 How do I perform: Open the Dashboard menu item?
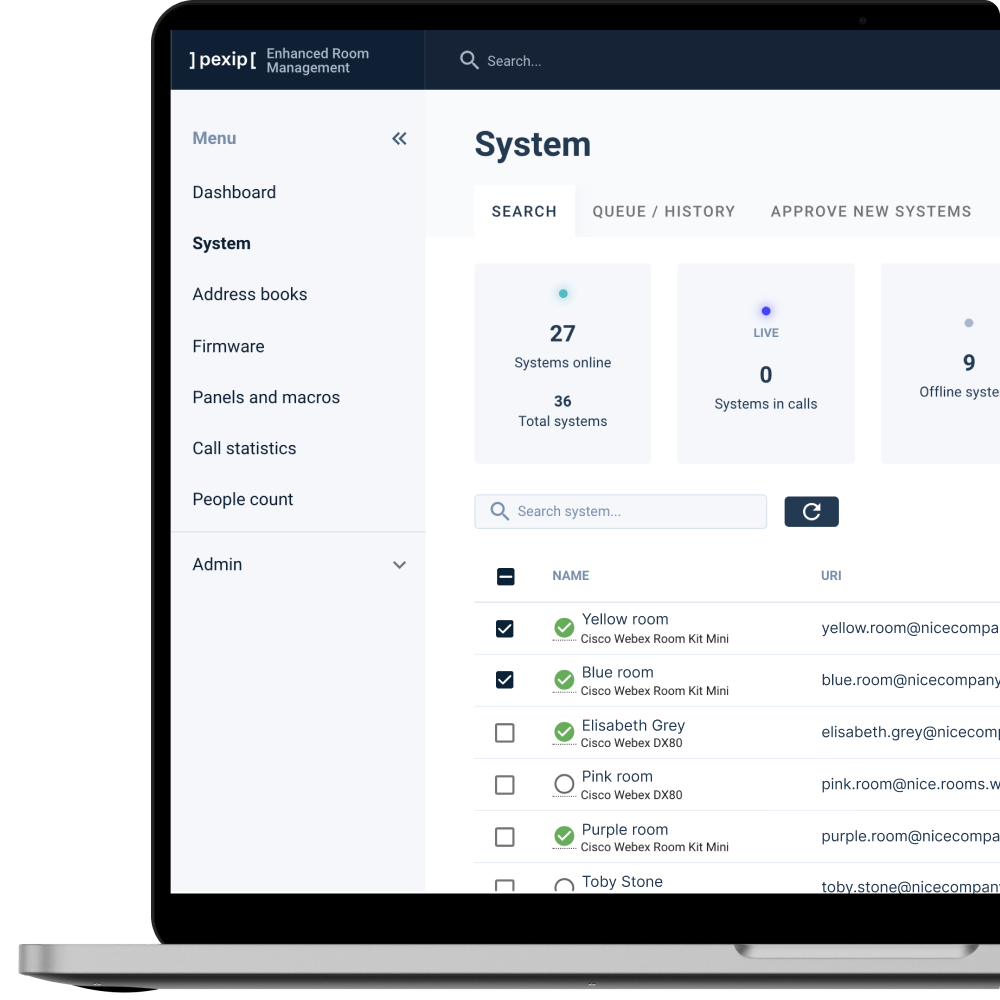point(234,193)
